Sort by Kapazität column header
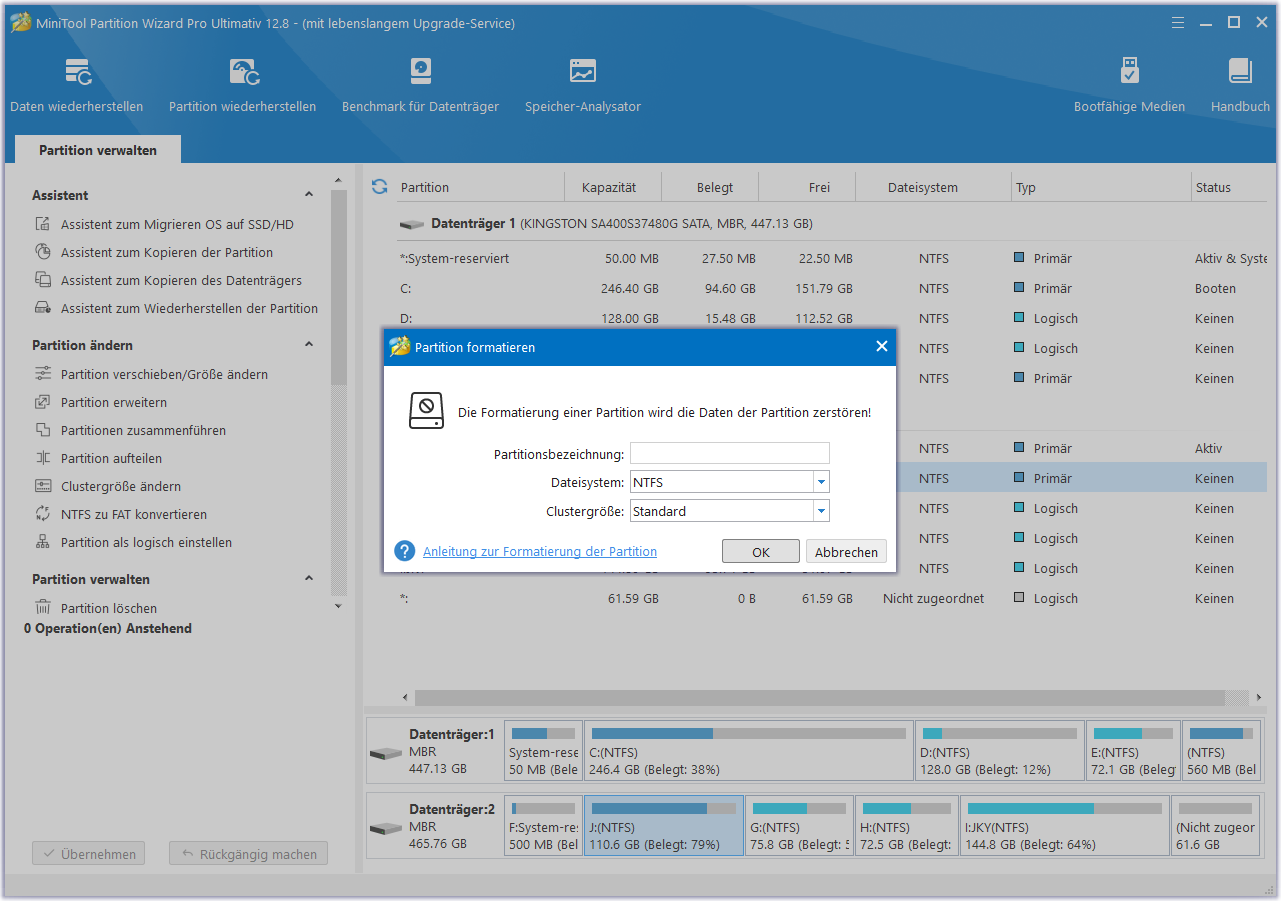 [609, 187]
